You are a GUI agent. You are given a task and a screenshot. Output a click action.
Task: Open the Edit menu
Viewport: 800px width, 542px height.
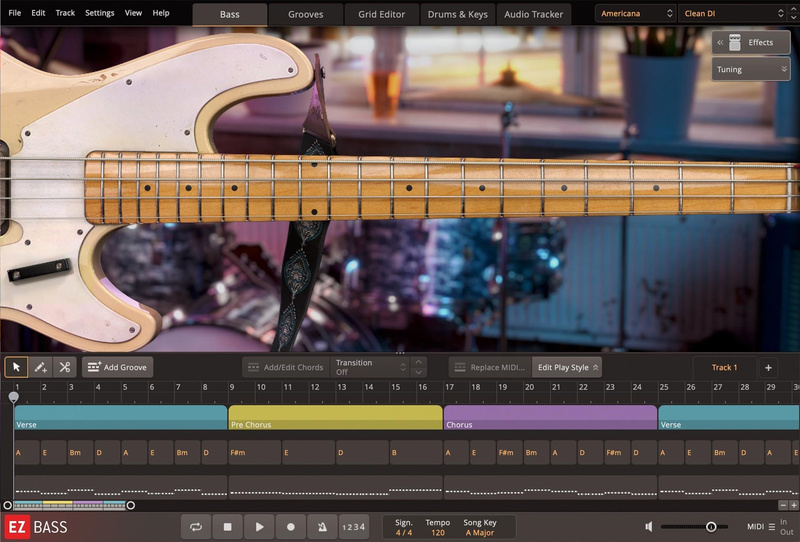tap(38, 13)
